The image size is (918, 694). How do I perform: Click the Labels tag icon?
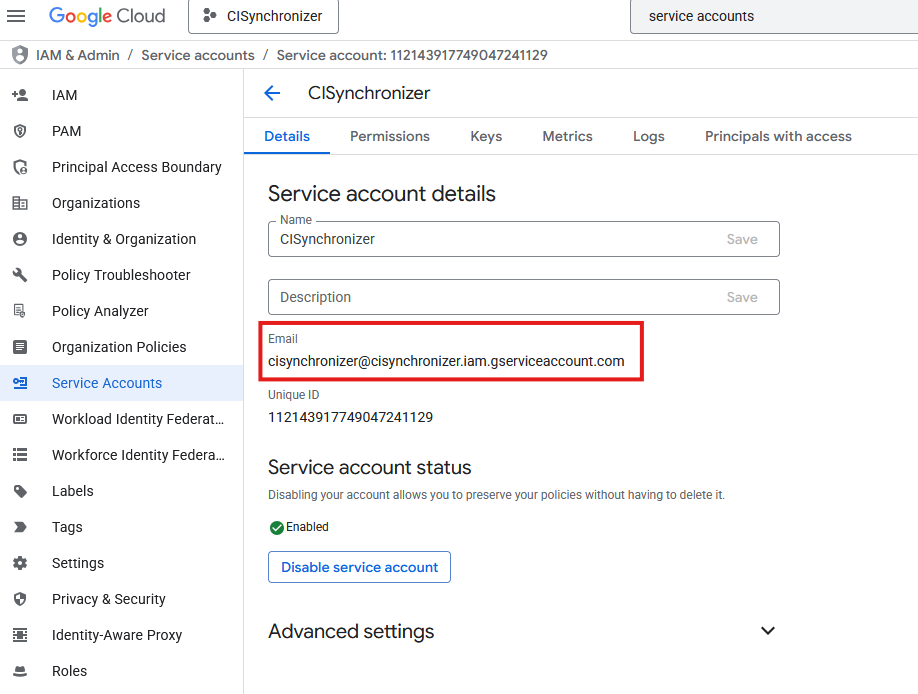tap(20, 491)
